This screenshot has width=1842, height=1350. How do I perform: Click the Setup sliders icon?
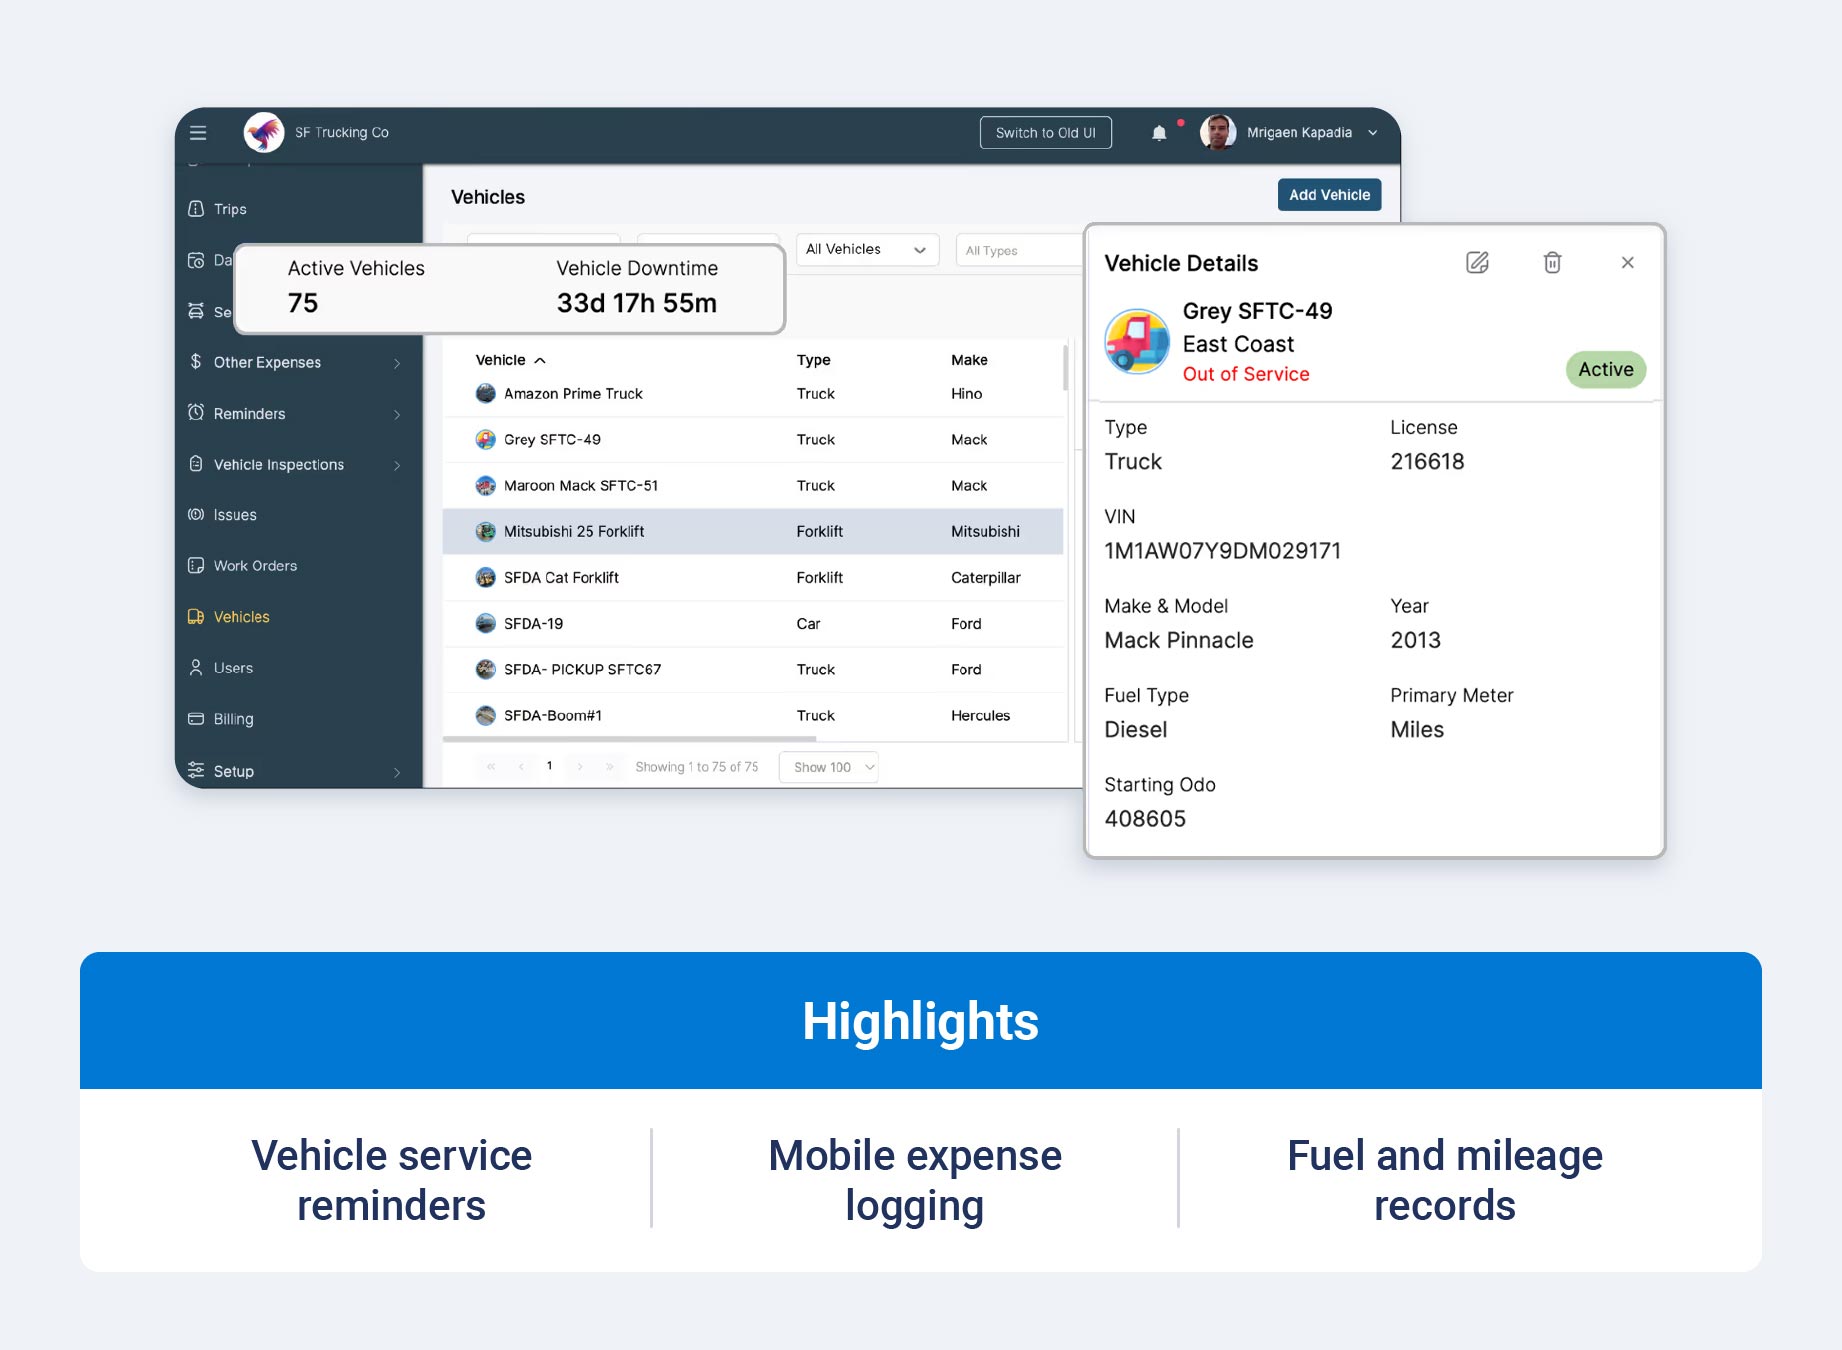click(x=196, y=770)
